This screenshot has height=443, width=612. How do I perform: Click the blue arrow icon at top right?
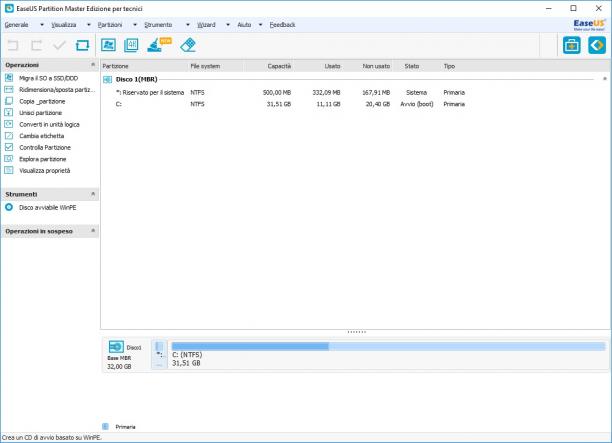597,45
